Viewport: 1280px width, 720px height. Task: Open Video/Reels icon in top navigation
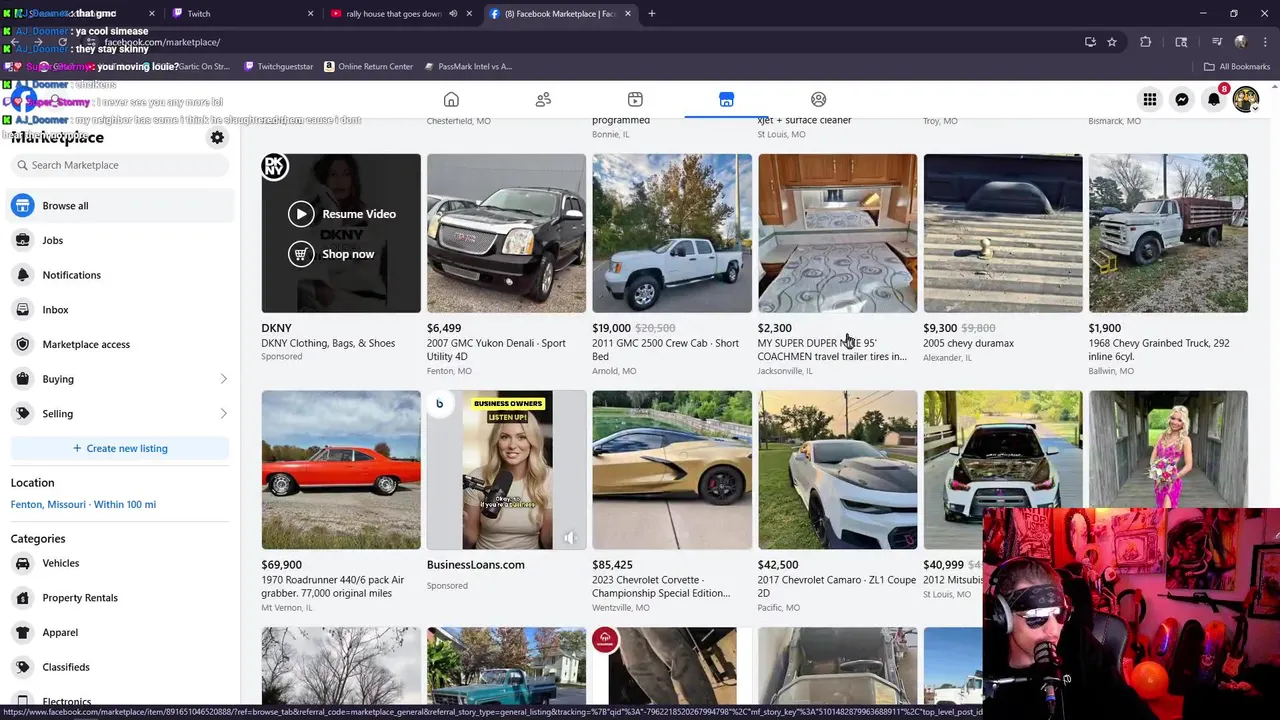coord(635,100)
